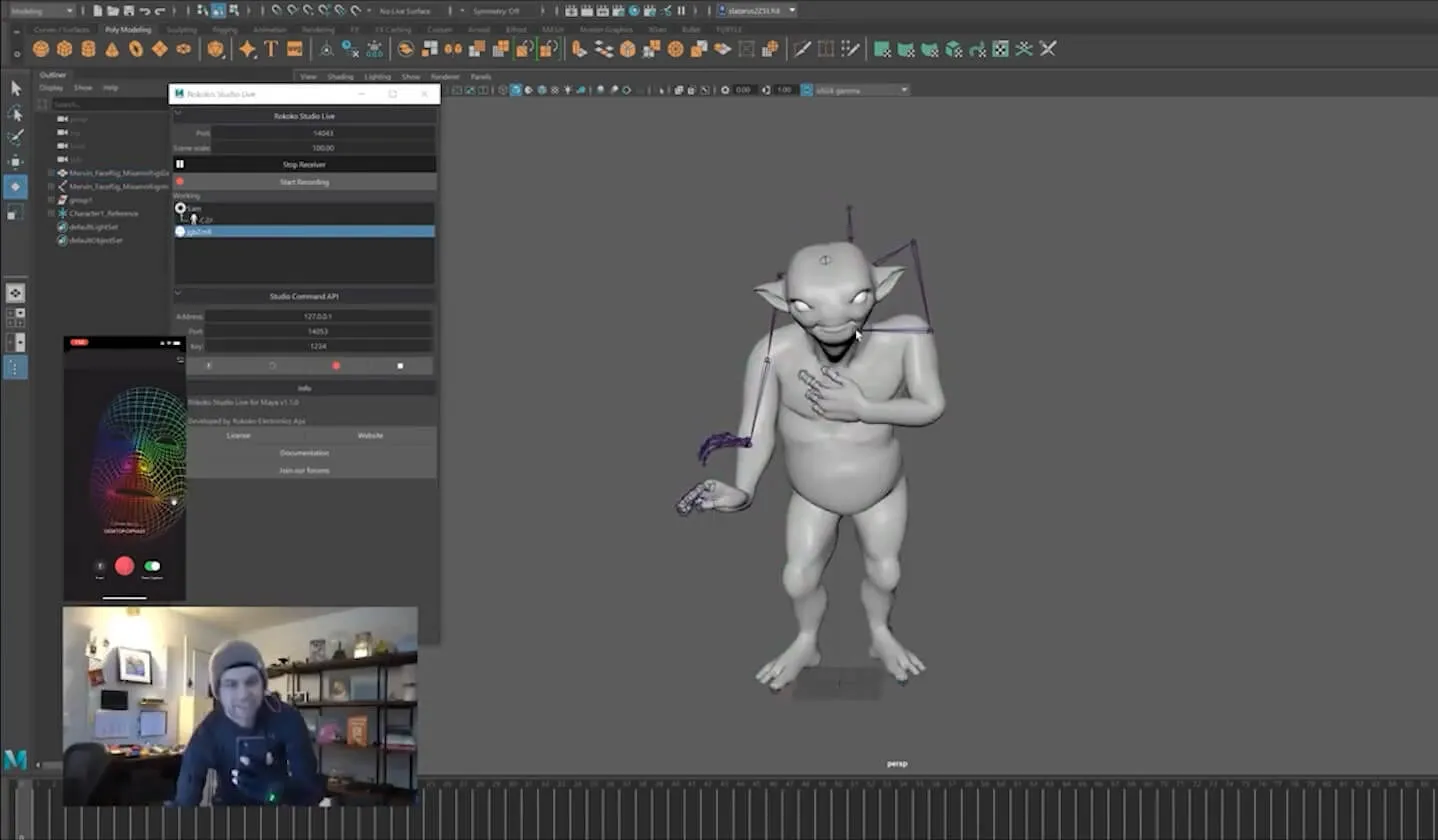Screen dimensions: 1438x840
Task: Activate the Type (T) tool on the Poly Modeling shelf
Action: pyautogui.click(x=271, y=48)
